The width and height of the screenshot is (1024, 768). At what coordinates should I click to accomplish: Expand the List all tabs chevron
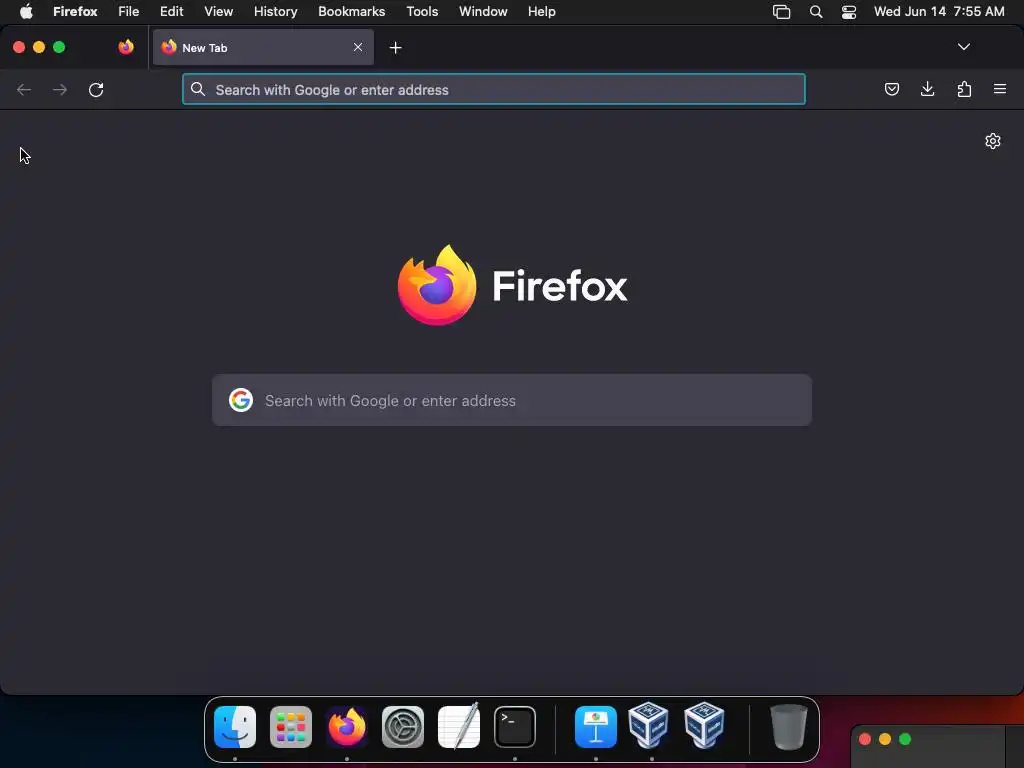coord(963,47)
